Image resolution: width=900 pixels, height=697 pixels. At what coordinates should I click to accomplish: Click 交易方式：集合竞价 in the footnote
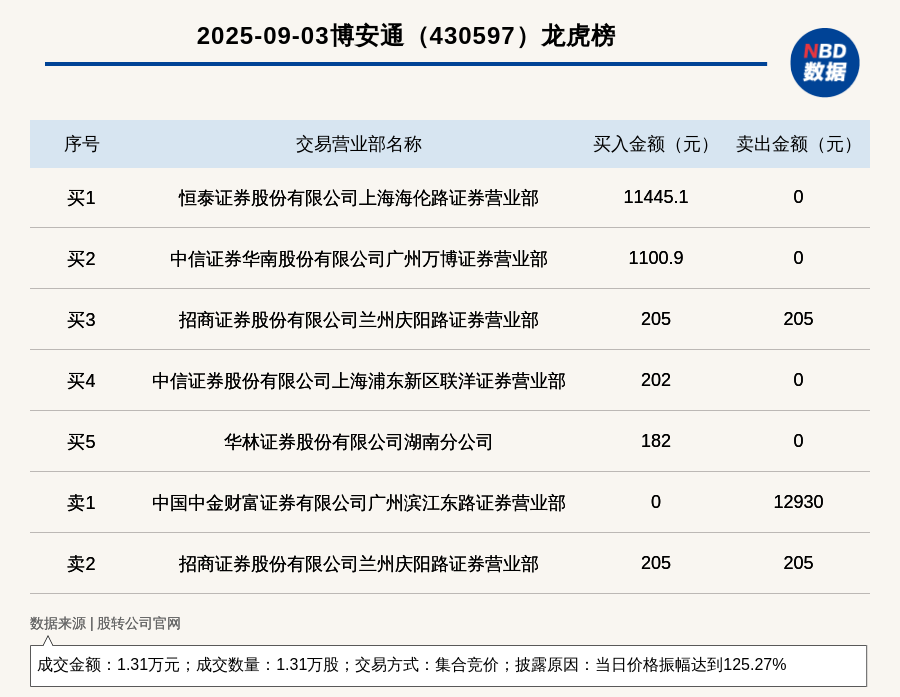click(426, 665)
